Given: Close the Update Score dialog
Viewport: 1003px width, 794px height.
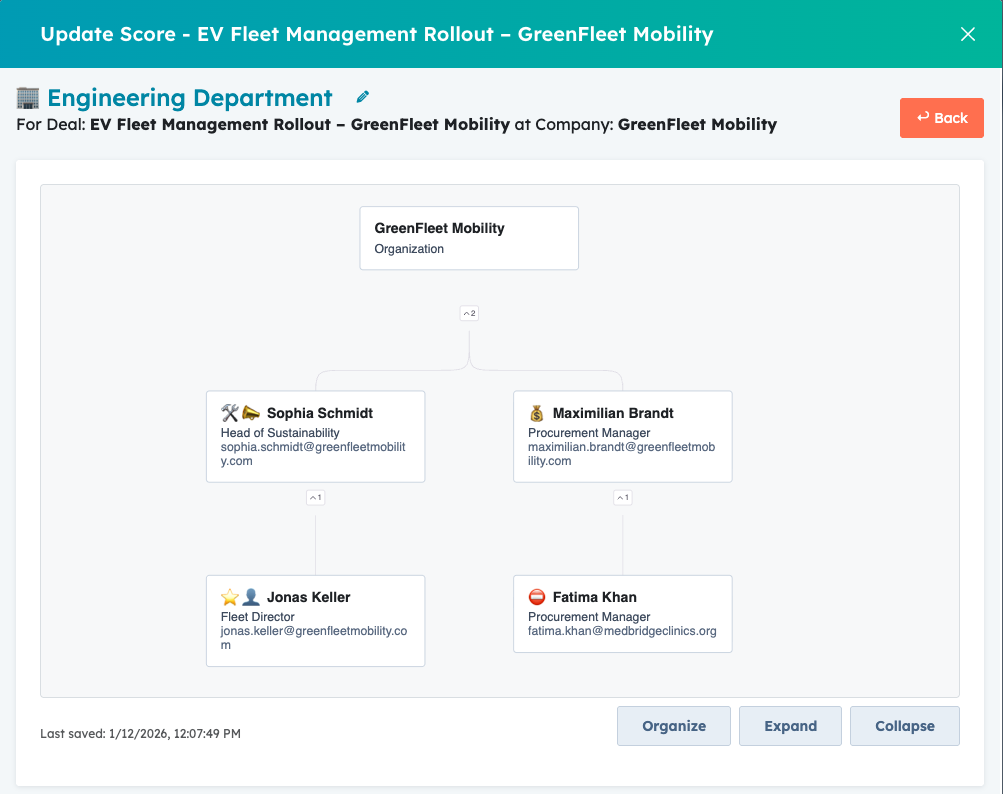Looking at the screenshot, I should [967, 34].
